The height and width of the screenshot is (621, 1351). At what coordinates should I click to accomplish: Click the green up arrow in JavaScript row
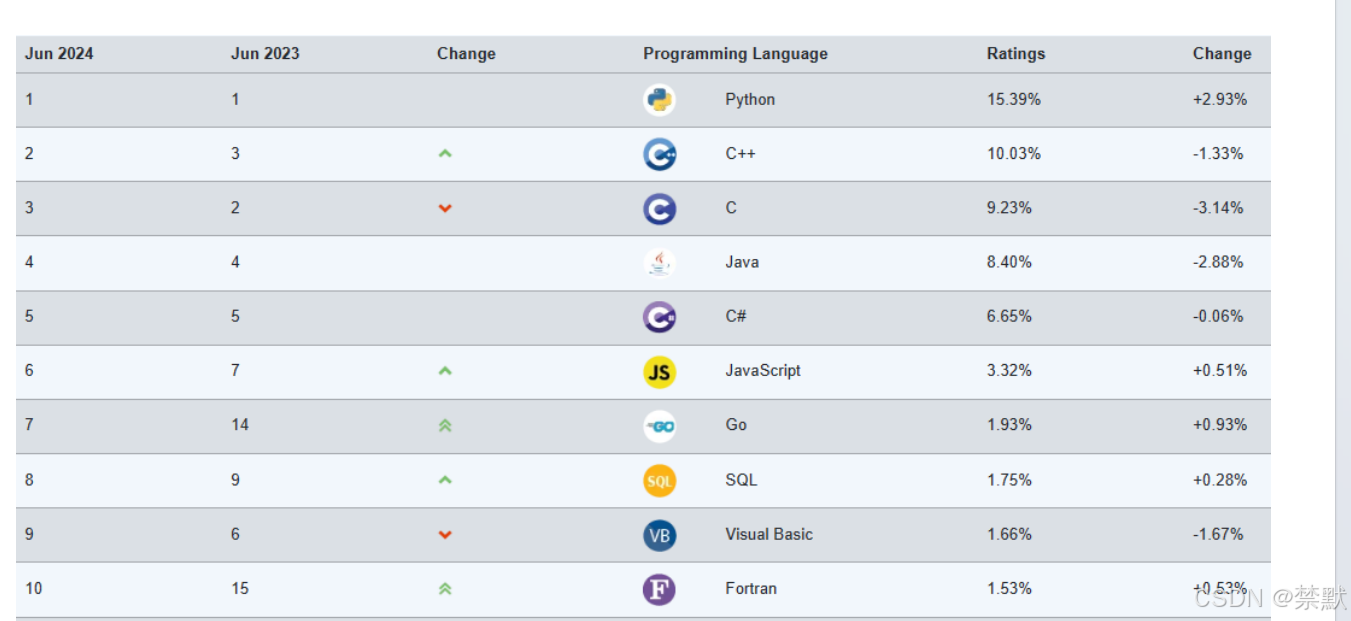pos(445,371)
